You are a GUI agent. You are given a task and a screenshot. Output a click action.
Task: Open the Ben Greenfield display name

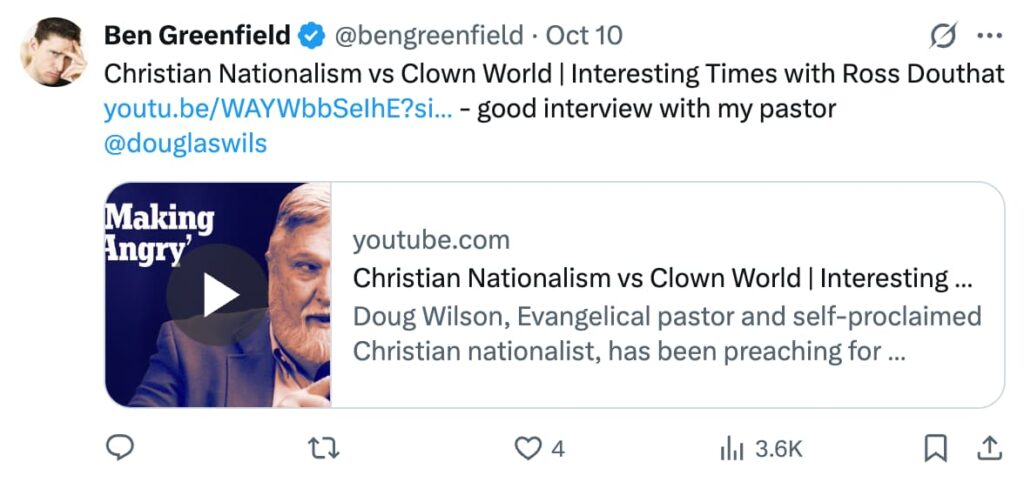click(196, 36)
